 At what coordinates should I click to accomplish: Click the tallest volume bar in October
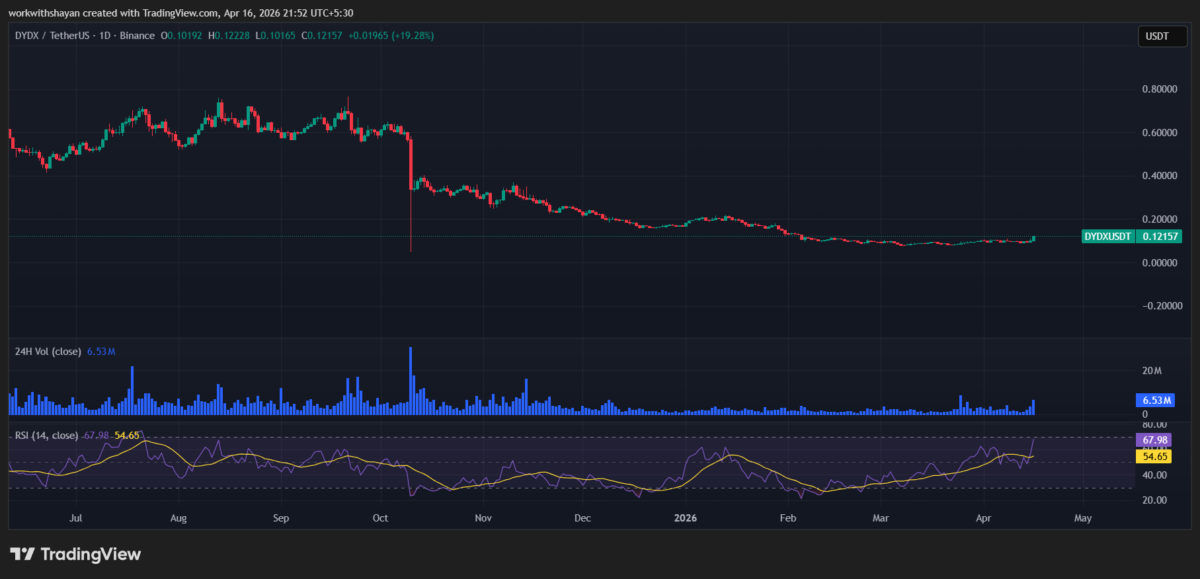click(x=411, y=380)
